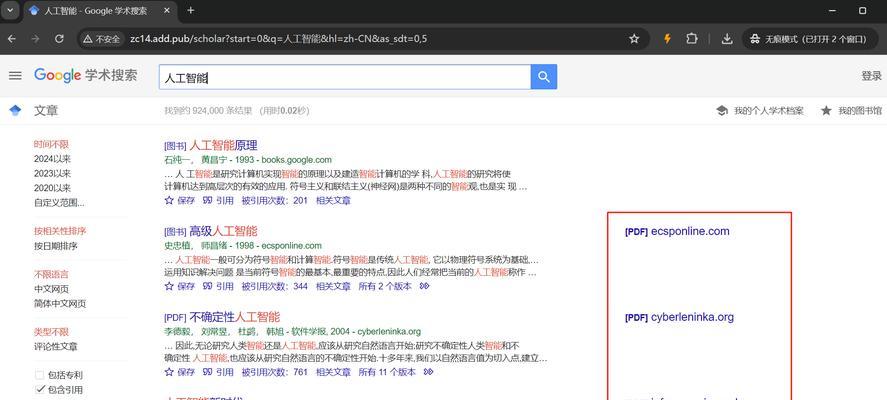
Task: Filter results to 2024以来
Action: click(52, 159)
